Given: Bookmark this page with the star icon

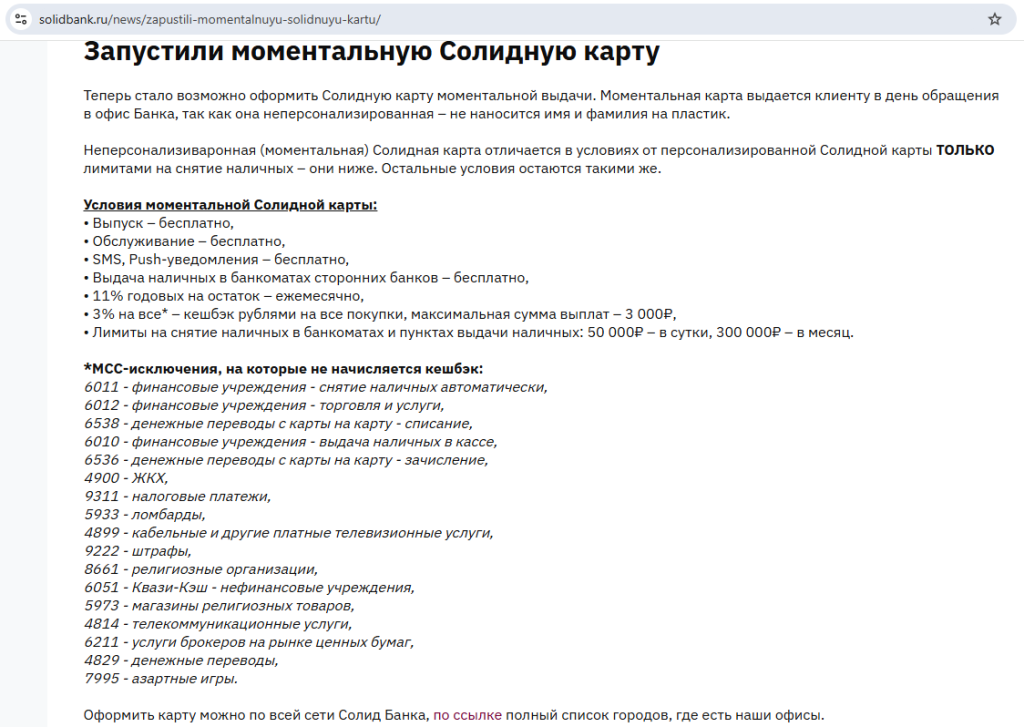Looking at the screenshot, I should click(x=994, y=19).
